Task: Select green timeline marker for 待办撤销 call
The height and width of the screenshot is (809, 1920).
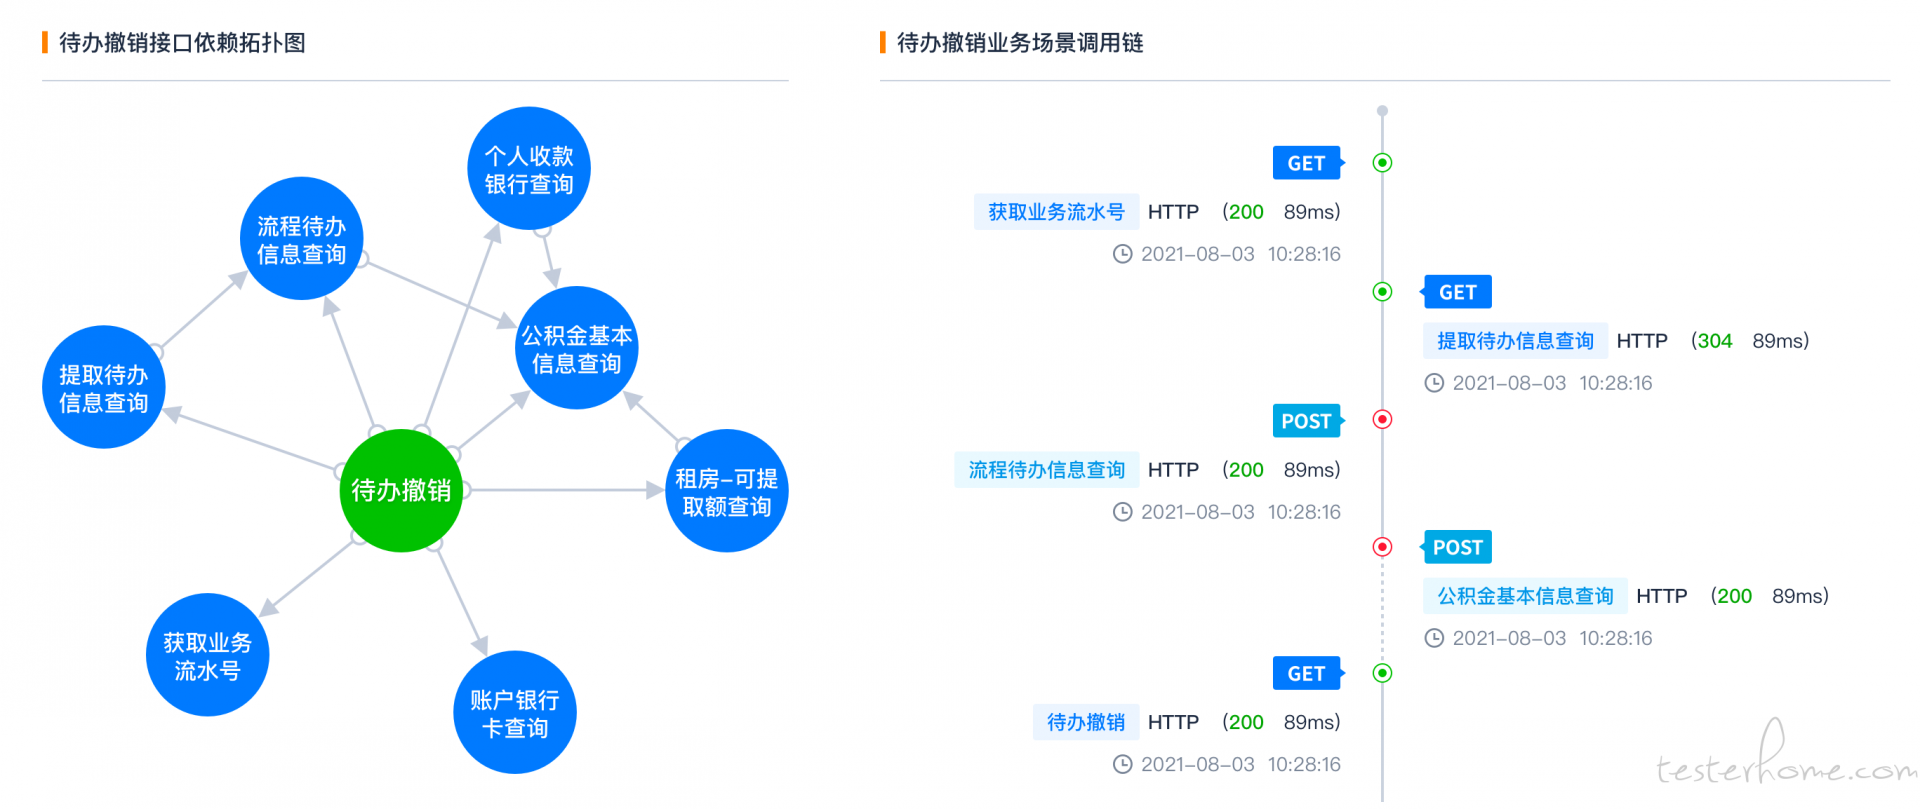Action: point(1382,673)
